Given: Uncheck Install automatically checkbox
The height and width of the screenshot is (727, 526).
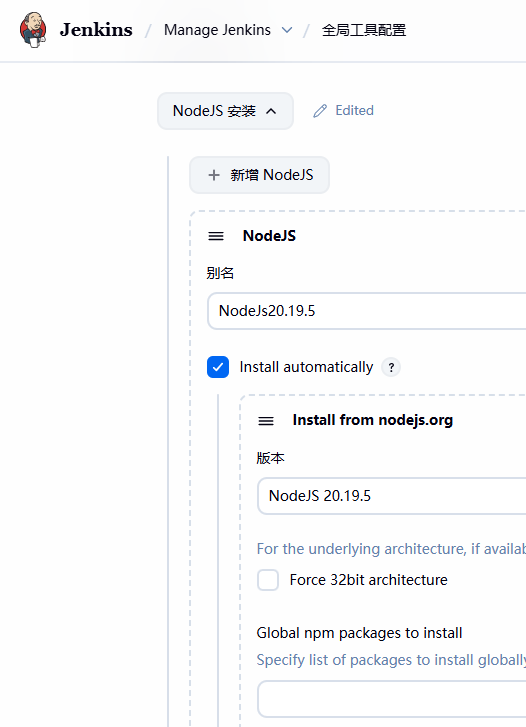Looking at the screenshot, I should (x=218, y=367).
